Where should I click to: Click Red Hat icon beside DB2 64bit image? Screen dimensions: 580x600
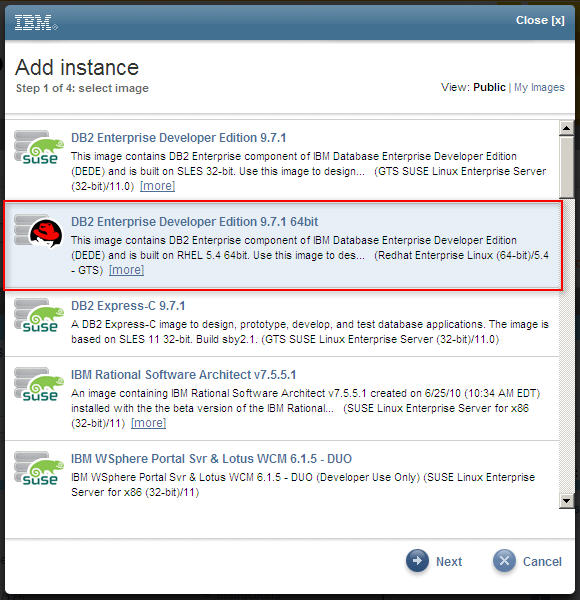[x=39, y=231]
